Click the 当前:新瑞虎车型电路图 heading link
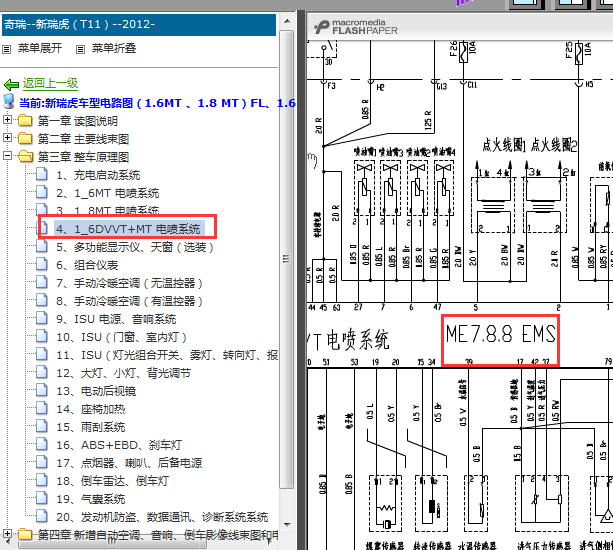 pyautogui.click(x=157, y=103)
